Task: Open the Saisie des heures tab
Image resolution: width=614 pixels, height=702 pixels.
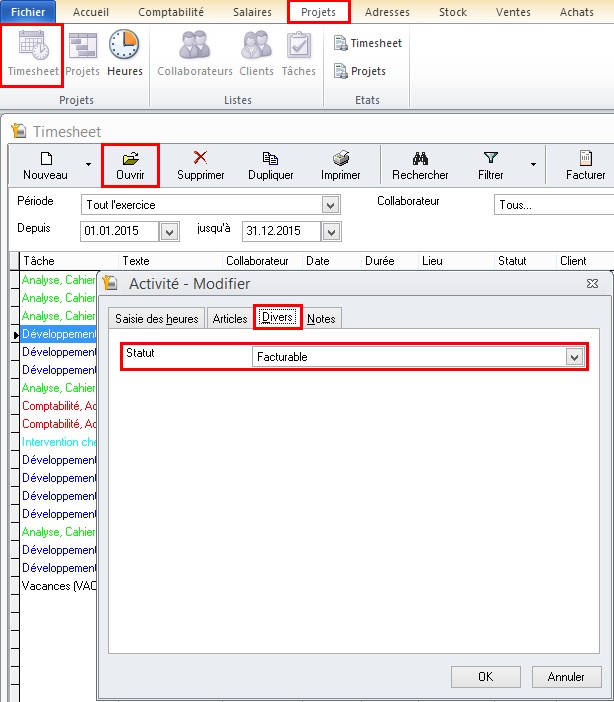Action: [x=156, y=318]
